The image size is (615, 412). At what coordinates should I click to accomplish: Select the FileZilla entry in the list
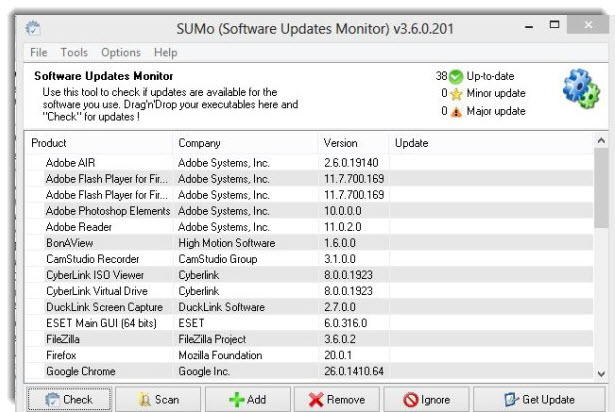coord(309,339)
